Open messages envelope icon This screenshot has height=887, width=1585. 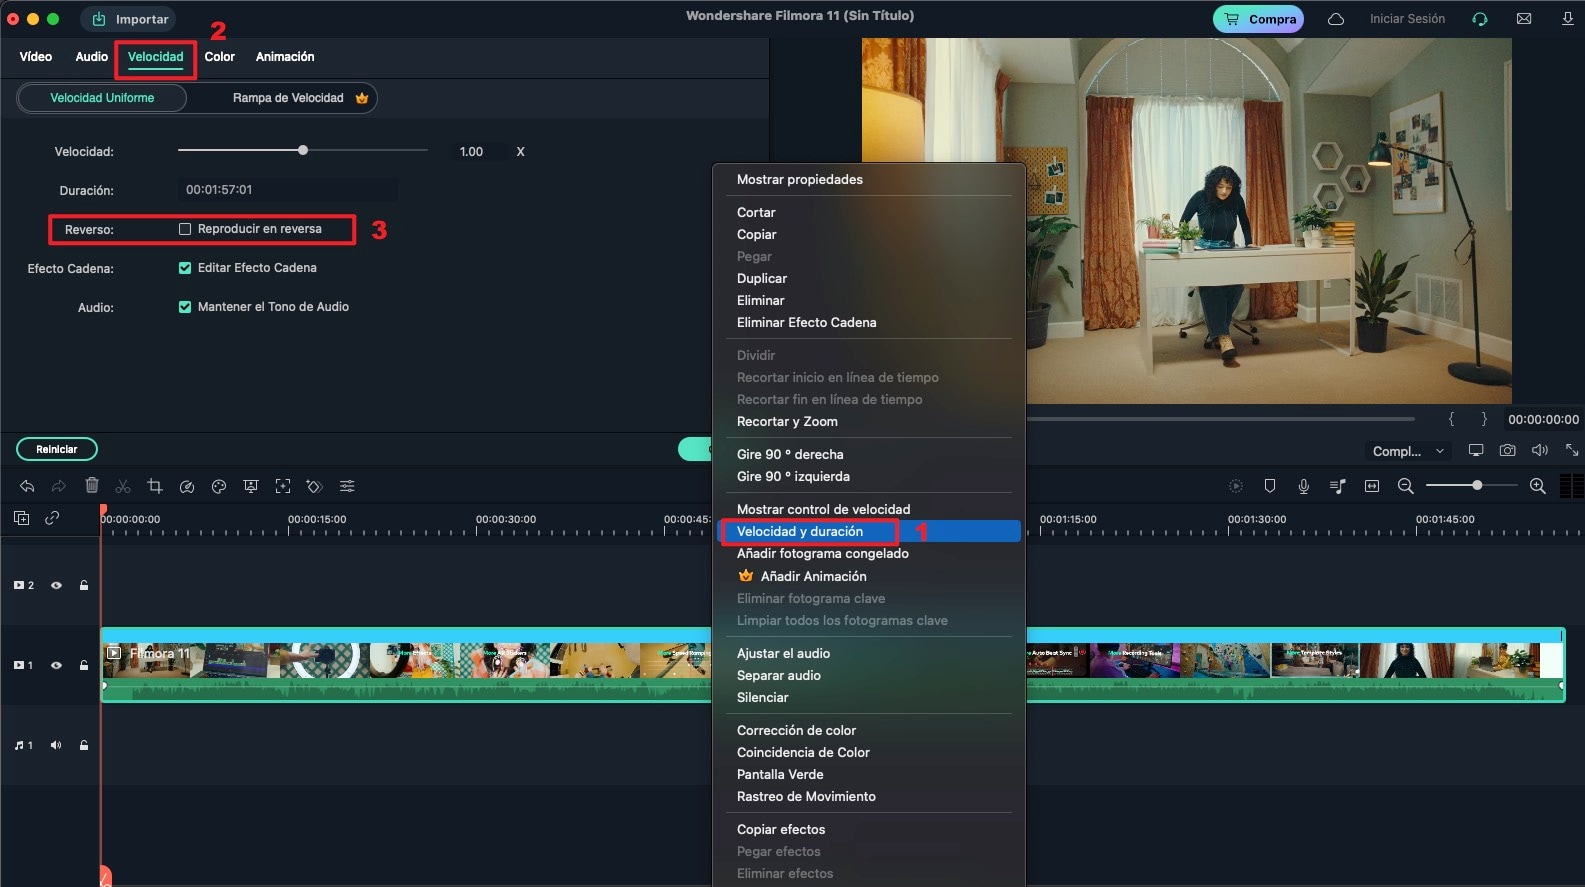click(1524, 19)
